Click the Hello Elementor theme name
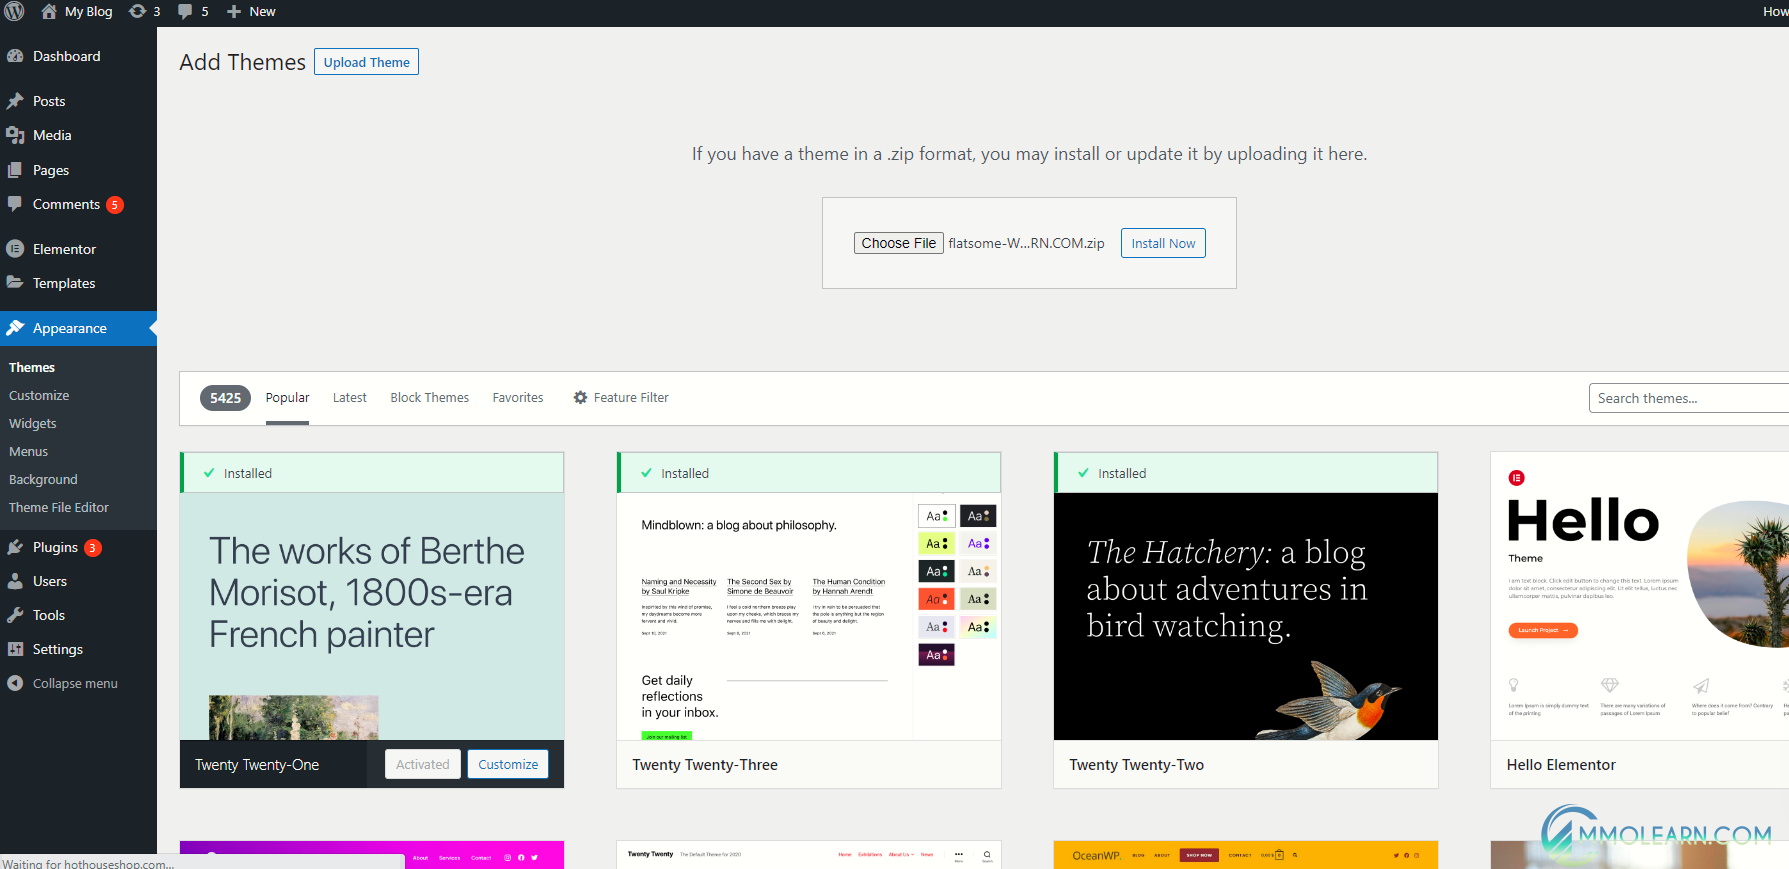This screenshot has width=1789, height=869. click(x=1561, y=764)
